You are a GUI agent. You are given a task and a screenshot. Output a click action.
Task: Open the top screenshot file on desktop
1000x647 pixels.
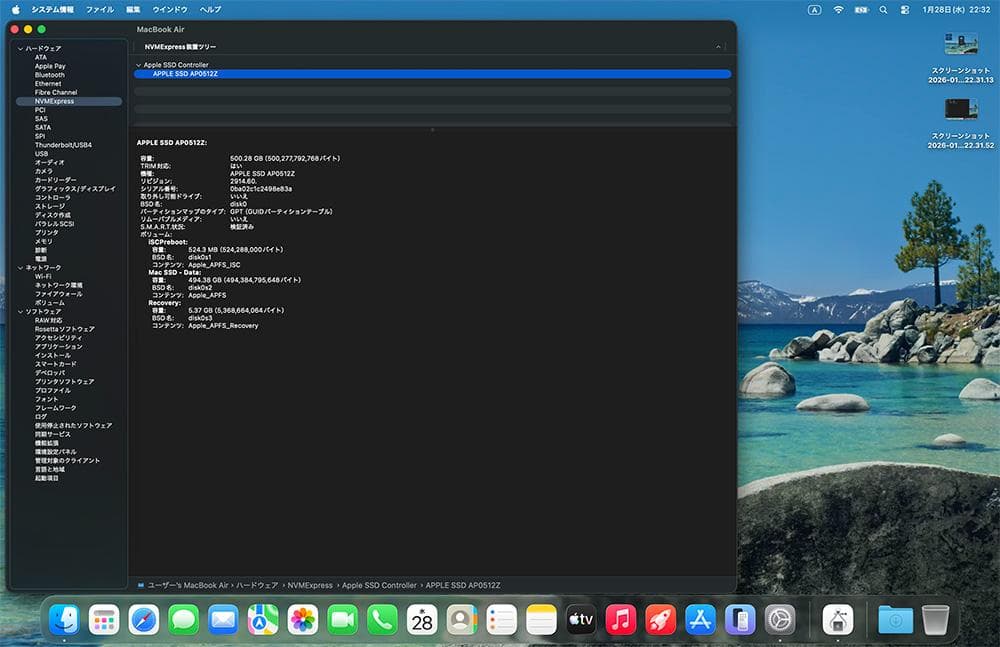[x=960, y=44]
